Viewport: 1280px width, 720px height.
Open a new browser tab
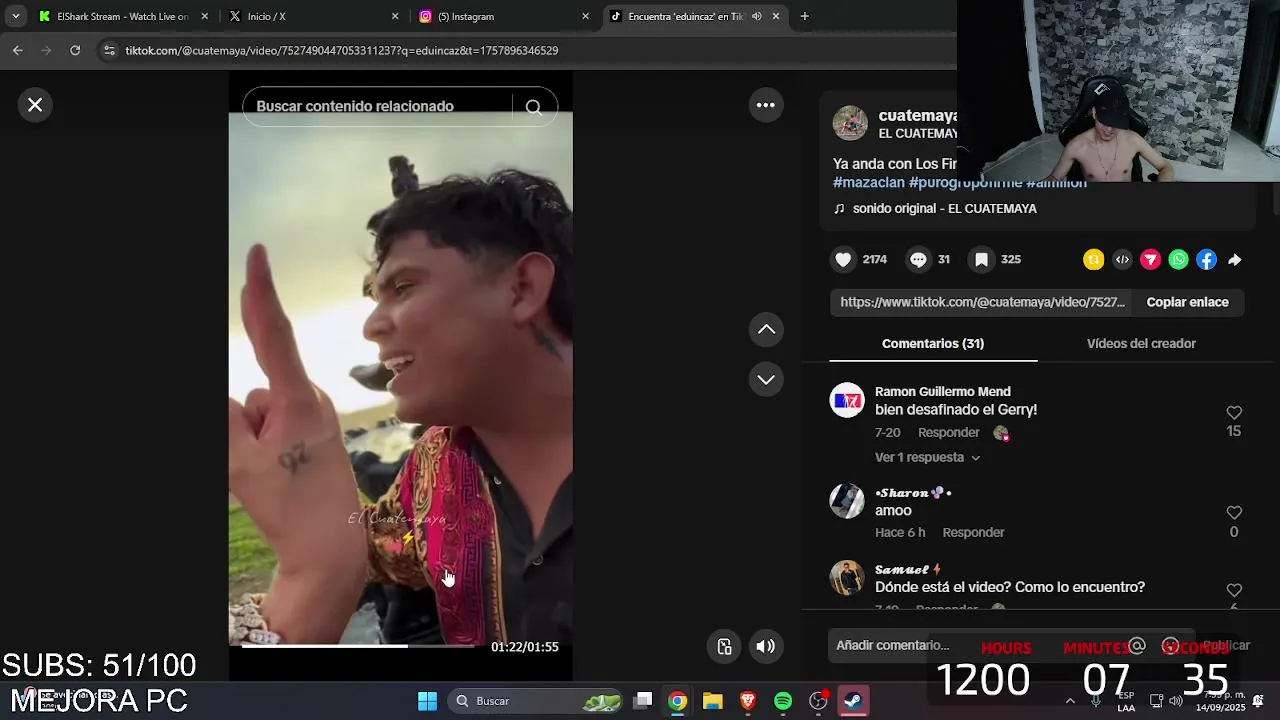[804, 16]
